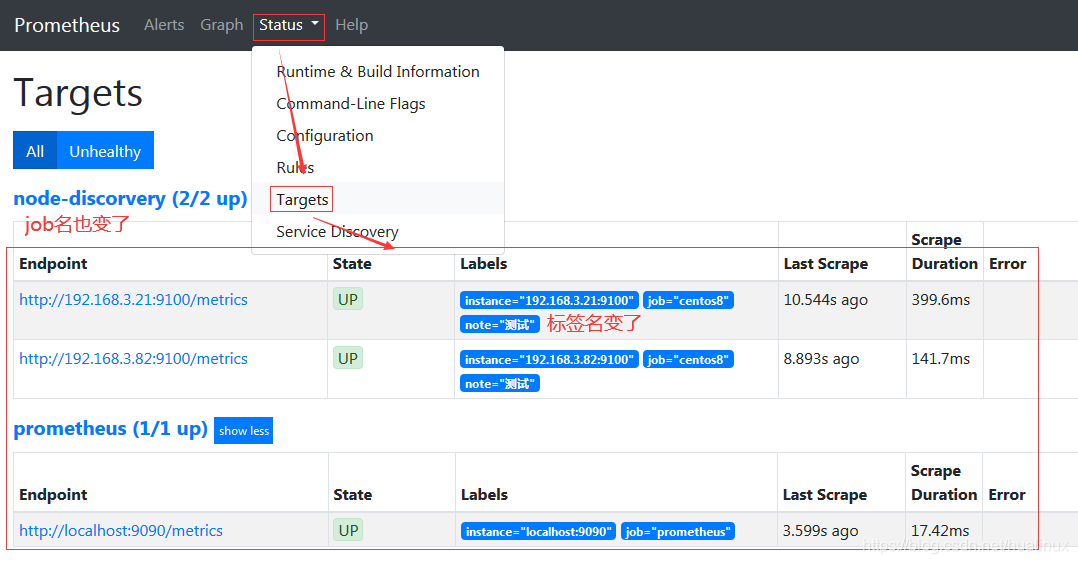This screenshot has height=564, width=1078.
Task: Select Targets in the Status menu
Action: (377, 199)
